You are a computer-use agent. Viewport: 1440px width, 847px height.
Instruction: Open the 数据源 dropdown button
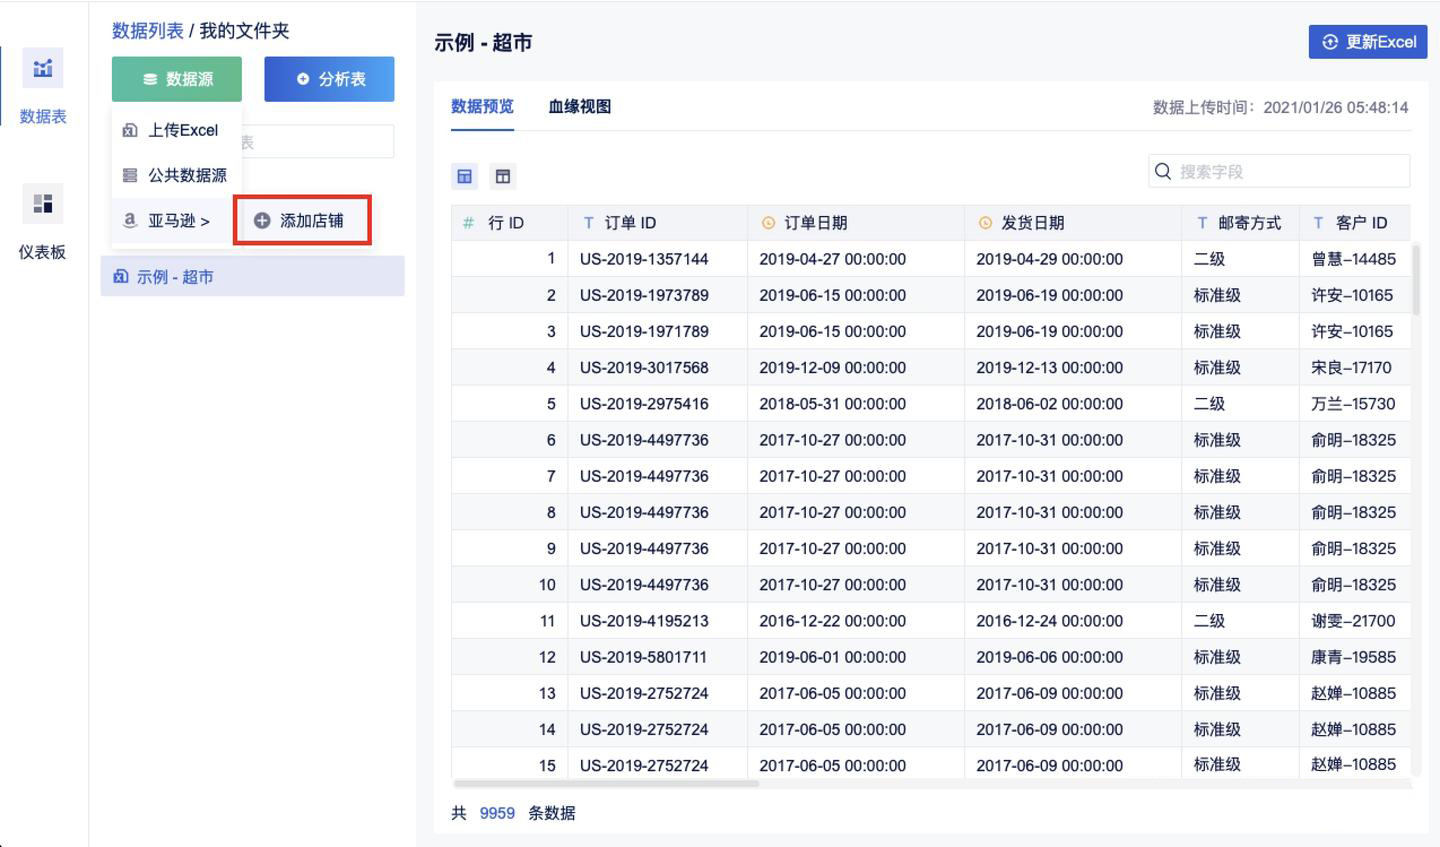coord(177,79)
